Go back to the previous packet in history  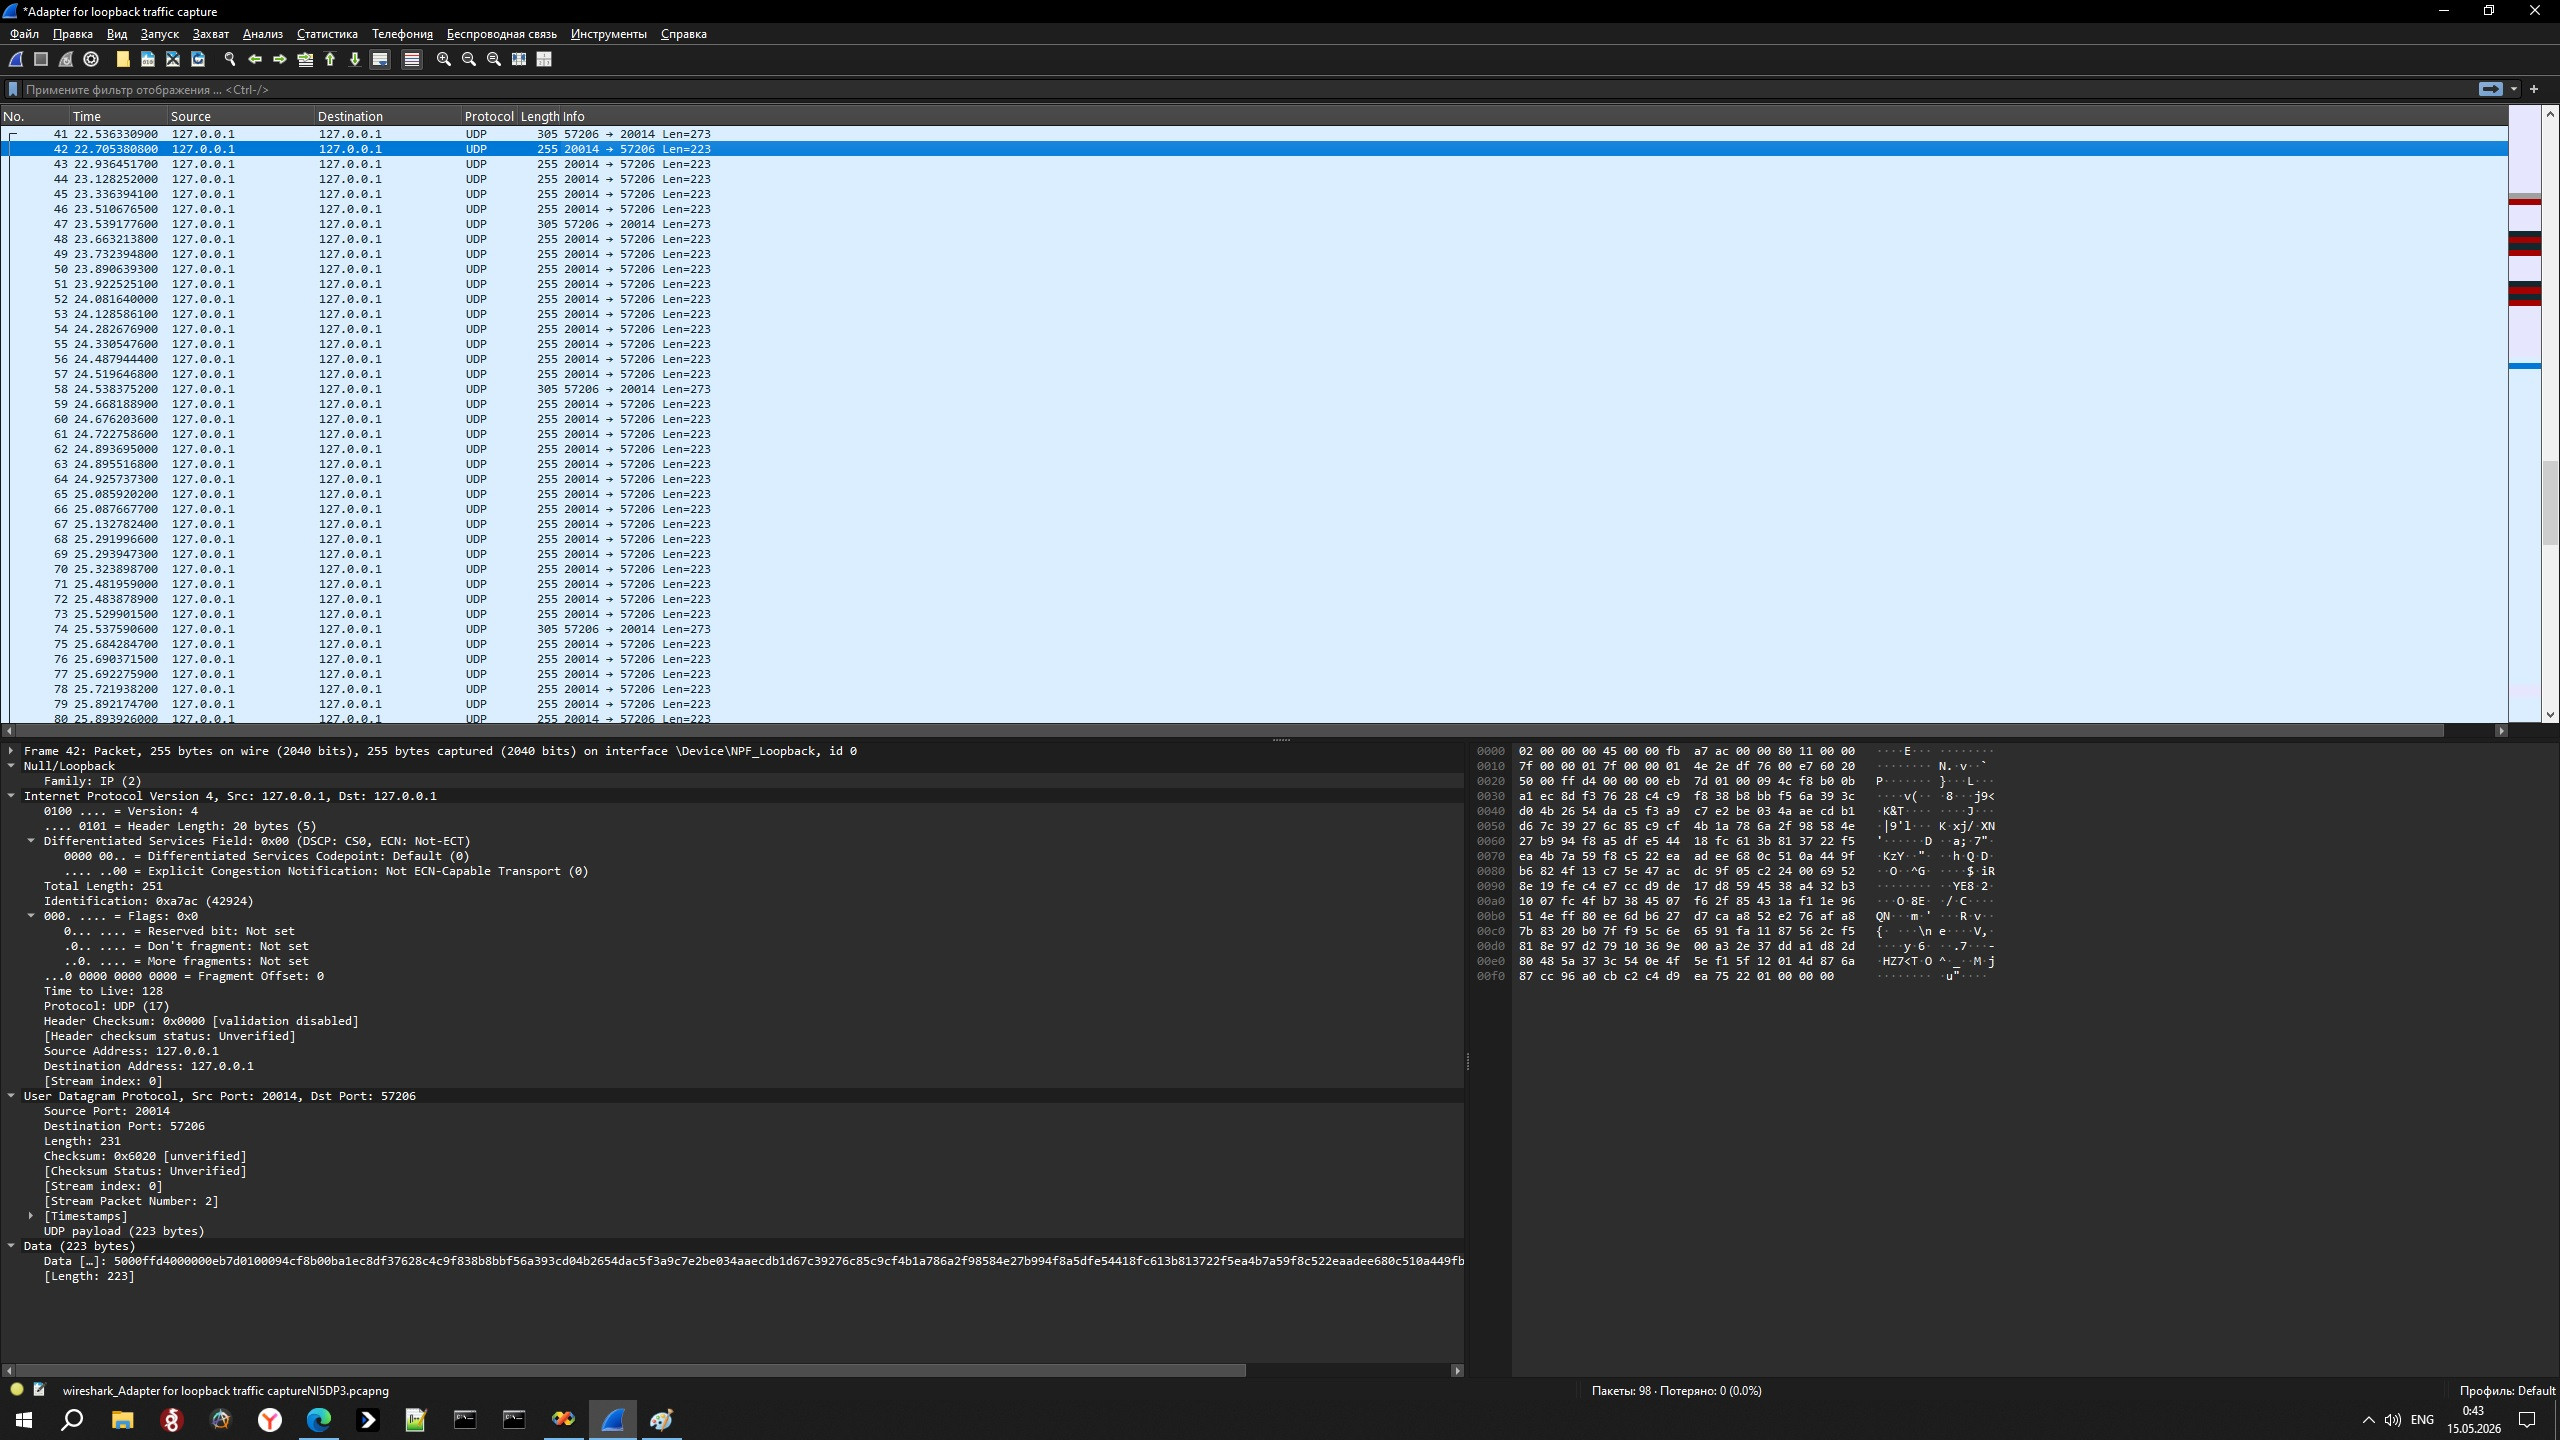255,59
